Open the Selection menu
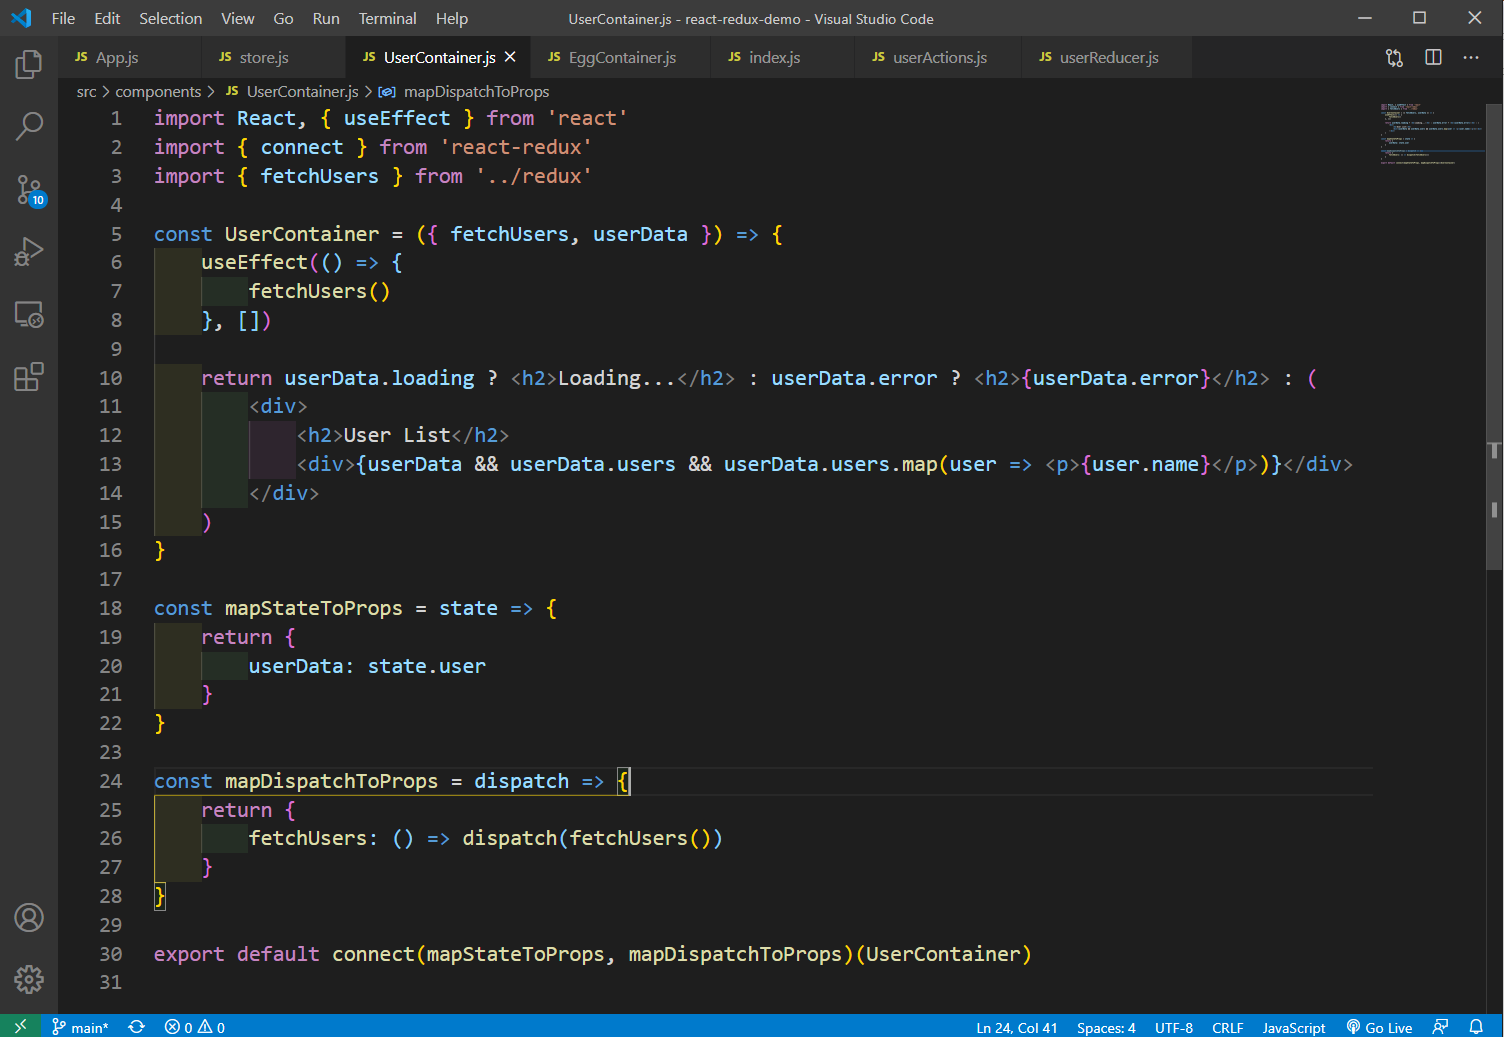1504x1037 pixels. [170, 18]
